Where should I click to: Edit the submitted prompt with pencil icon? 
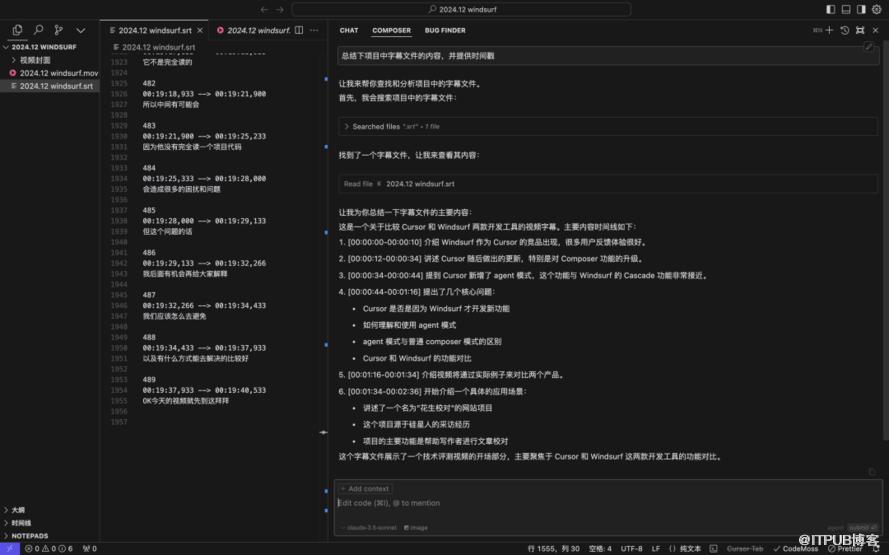868,46
